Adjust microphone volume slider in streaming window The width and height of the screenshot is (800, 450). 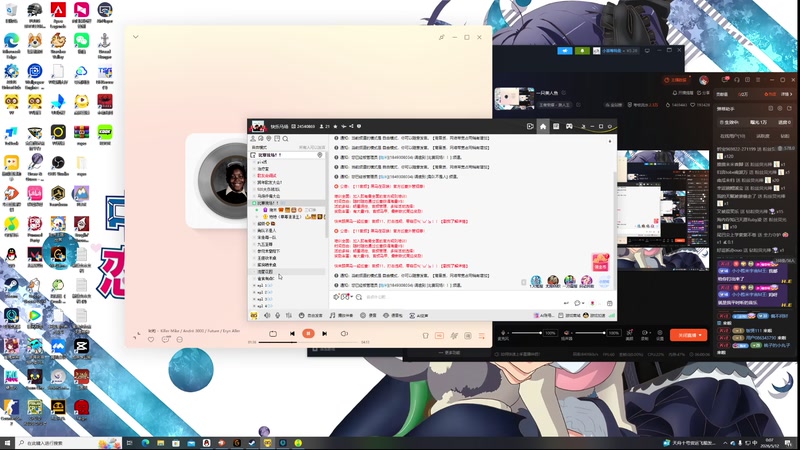click(x=527, y=333)
